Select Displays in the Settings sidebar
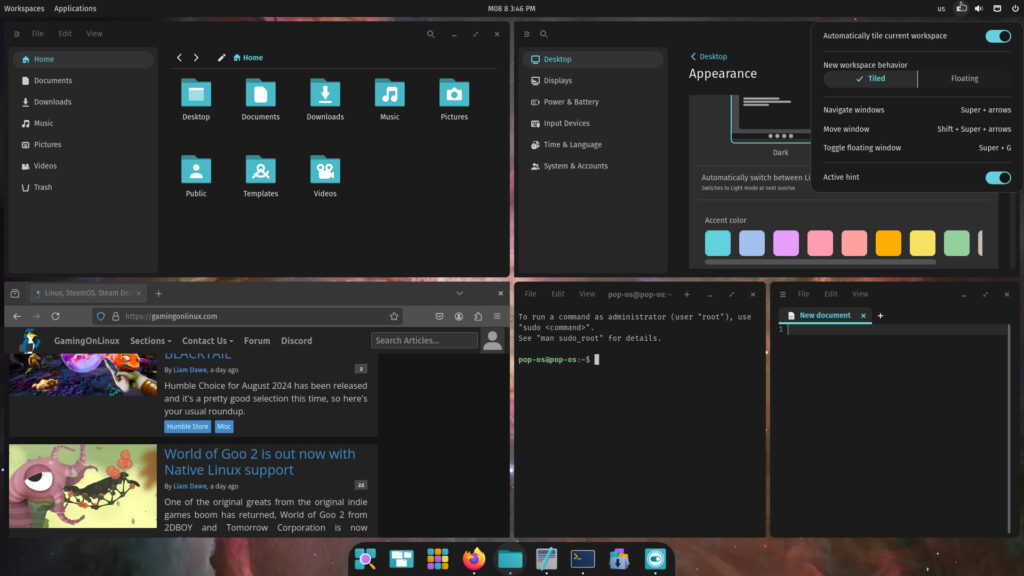This screenshot has height=576, width=1024. [557, 80]
